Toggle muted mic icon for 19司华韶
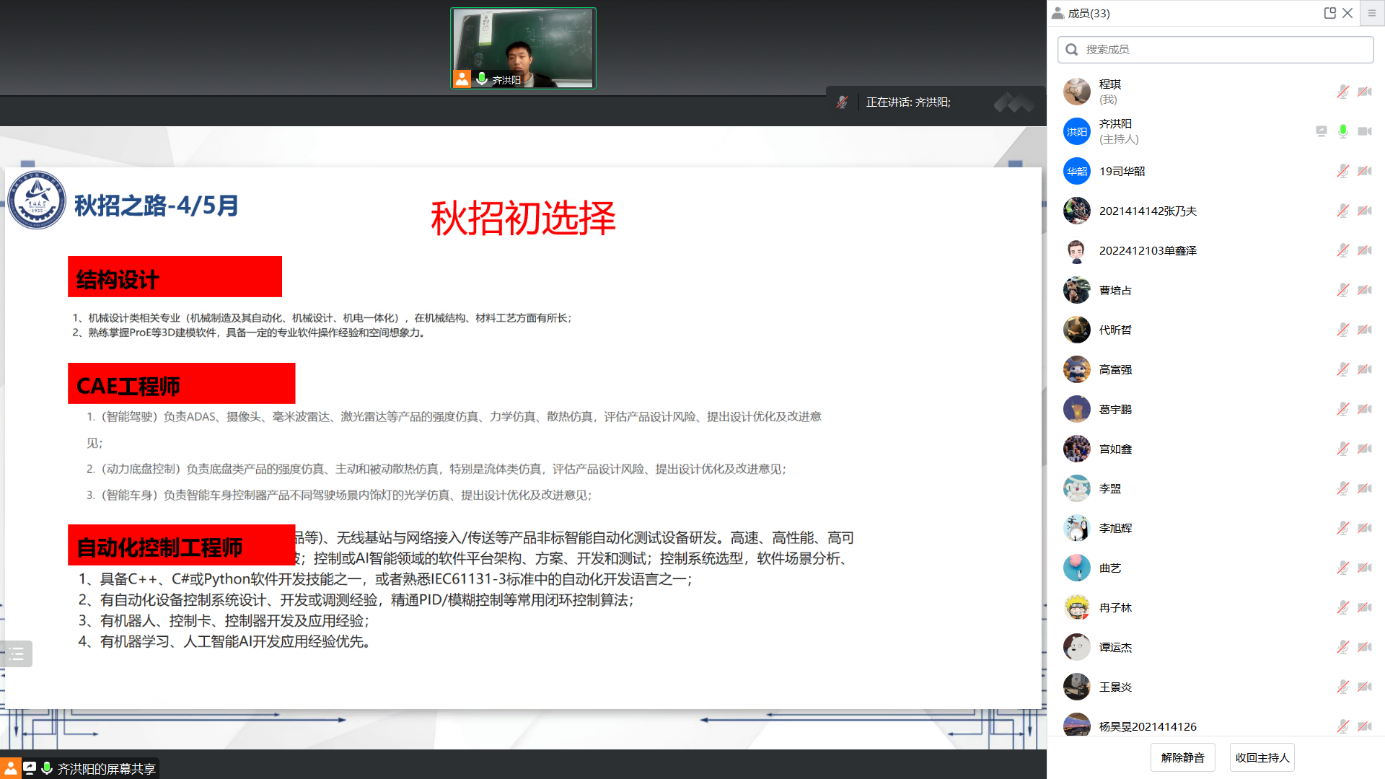 (x=1343, y=171)
